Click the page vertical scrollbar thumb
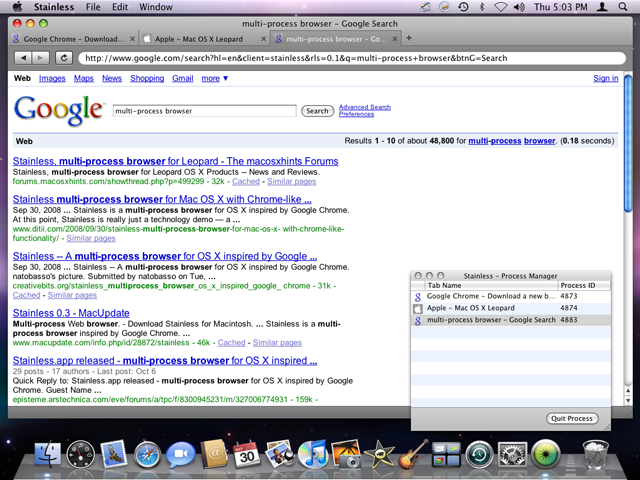Image resolution: width=640 pixels, height=480 pixels. coord(628,143)
